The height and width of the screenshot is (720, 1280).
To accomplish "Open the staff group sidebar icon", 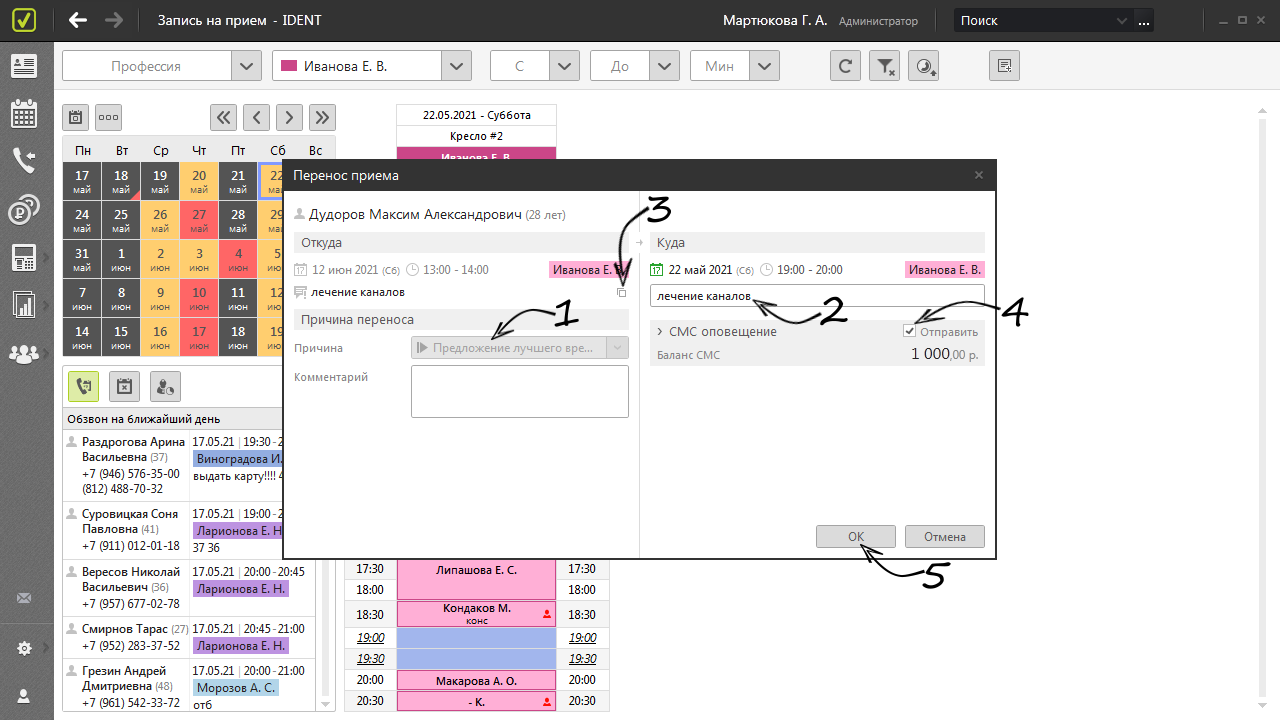I will (x=24, y=353).
